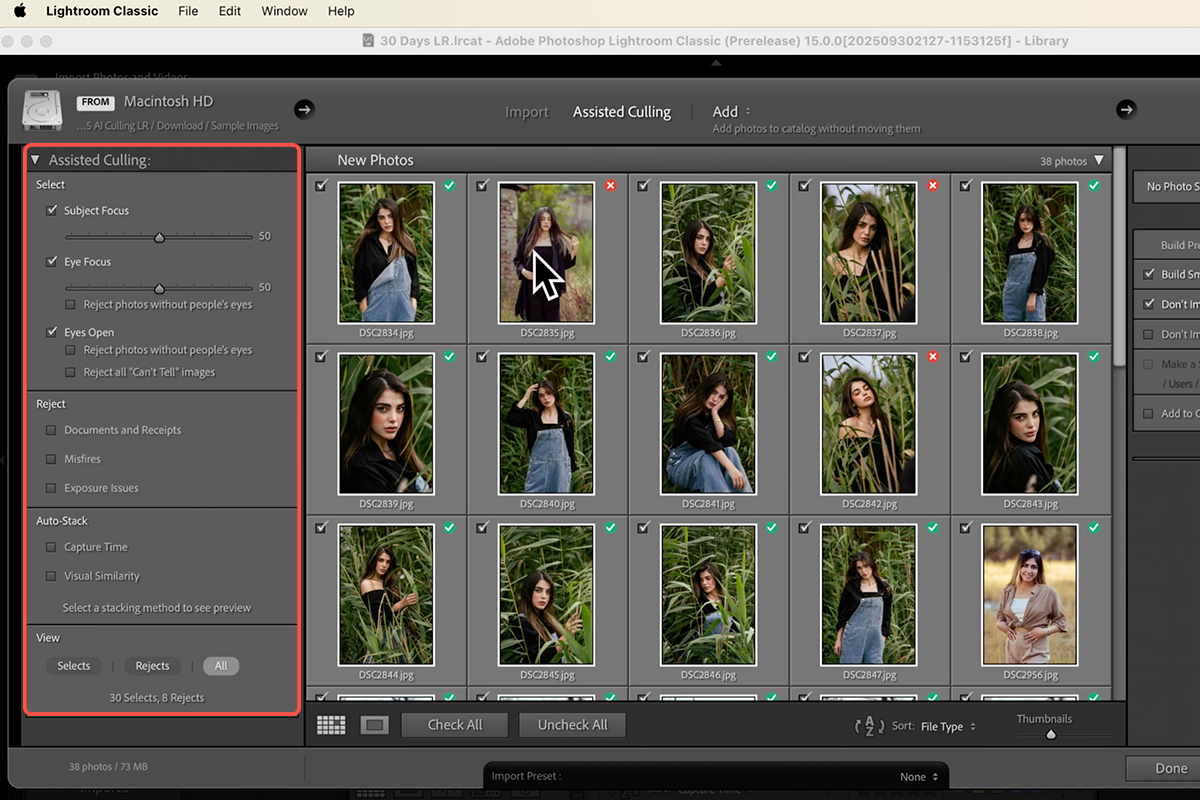Image resolution: width=1200 pixels, height=800 pixels.
Task: Open the Import Preset dropdown
Action: pos(919,776)
